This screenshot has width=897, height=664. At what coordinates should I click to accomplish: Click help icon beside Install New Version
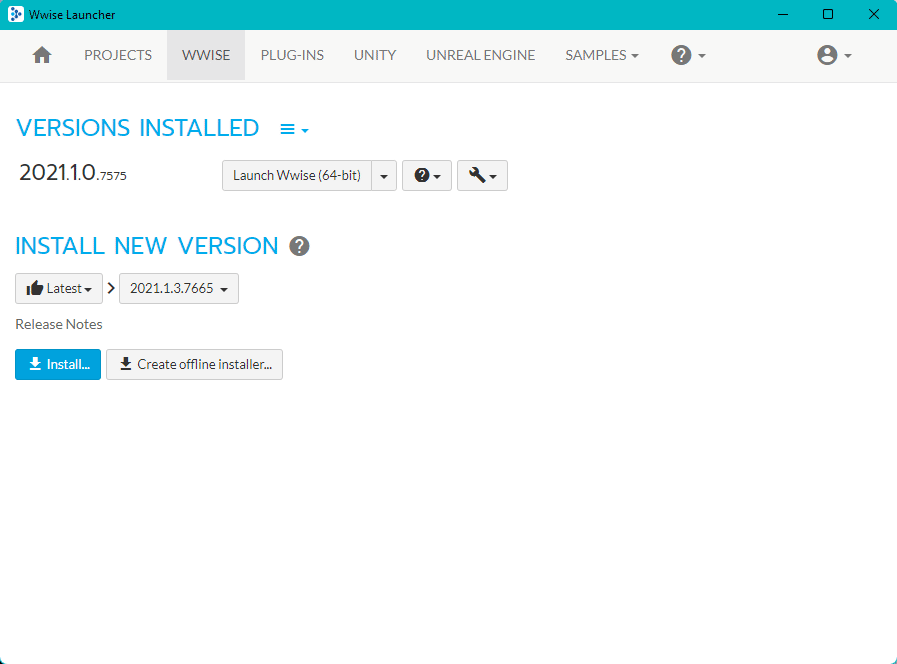(x=299, y=246)
